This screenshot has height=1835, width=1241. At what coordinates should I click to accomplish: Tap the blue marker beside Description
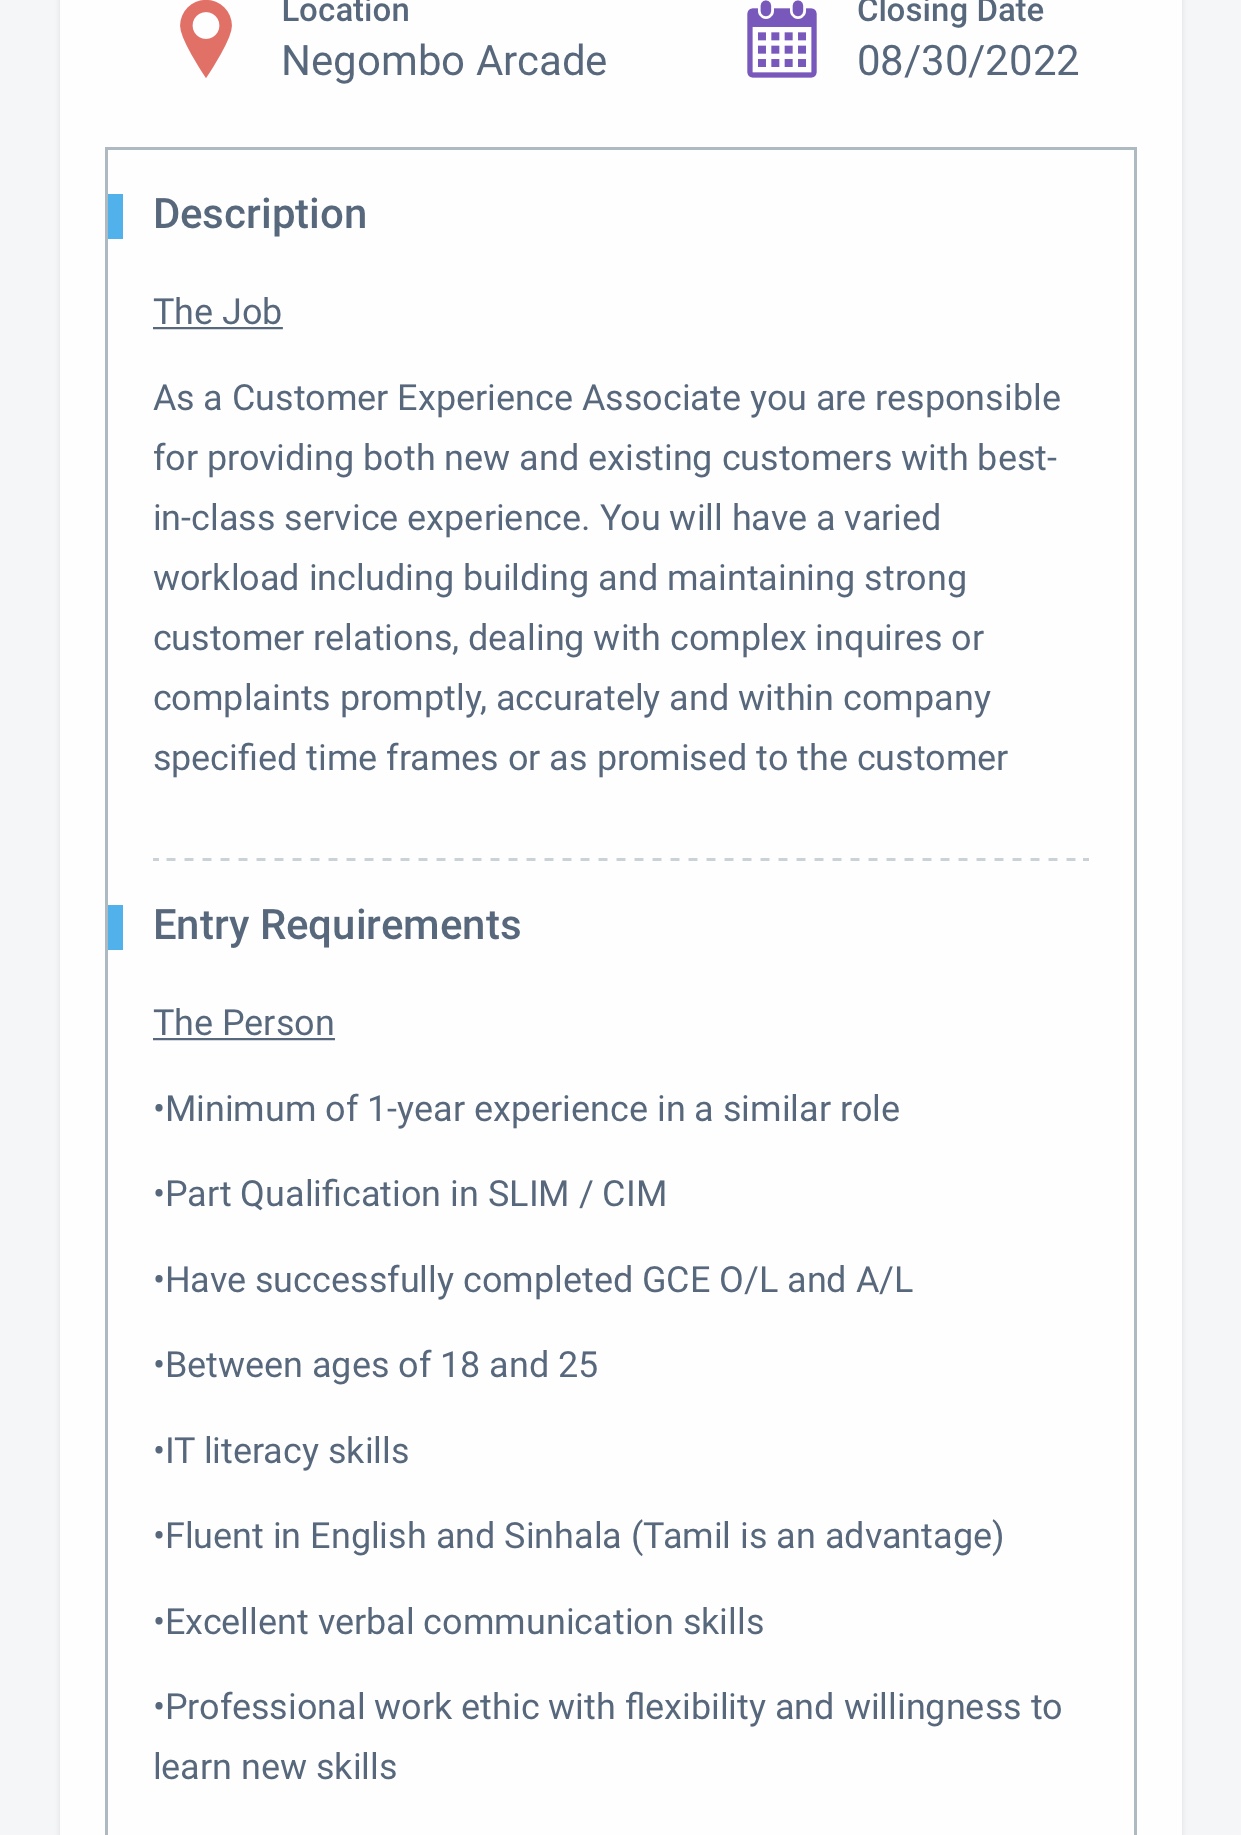point(116,216)
